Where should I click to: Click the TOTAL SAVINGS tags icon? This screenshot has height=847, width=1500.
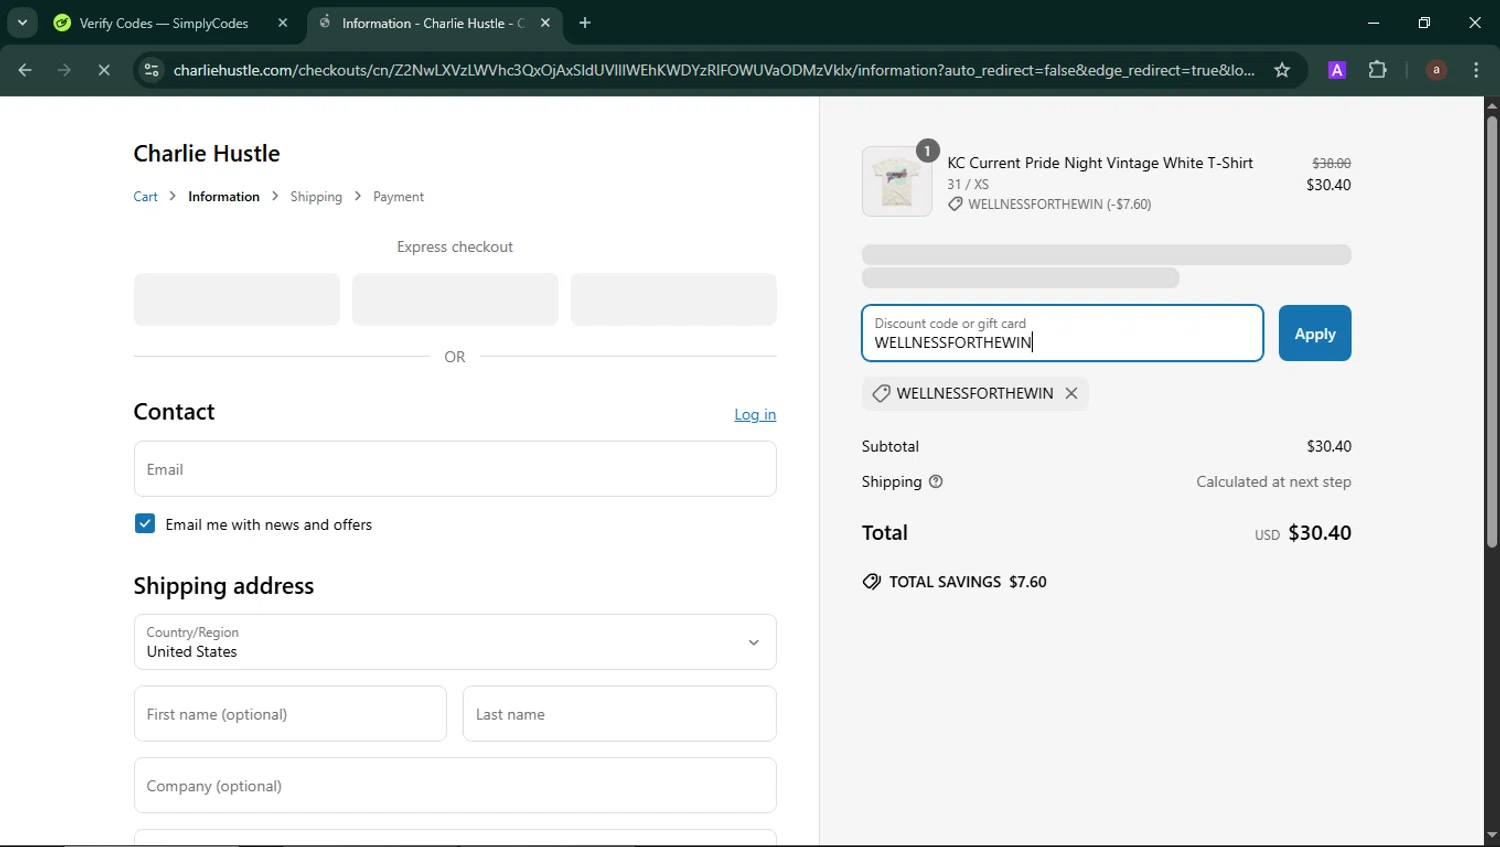[872, 582]
